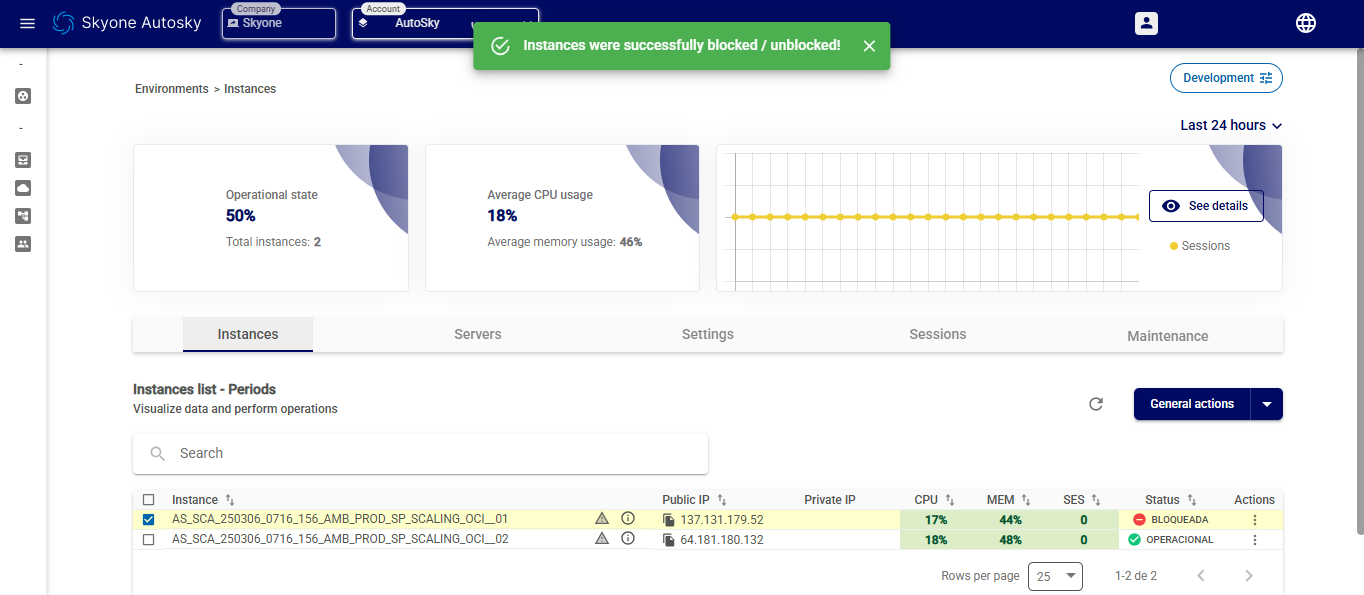Refresh the instances list
Viewport: 1364px width, 595px height.
(1096, 404)
